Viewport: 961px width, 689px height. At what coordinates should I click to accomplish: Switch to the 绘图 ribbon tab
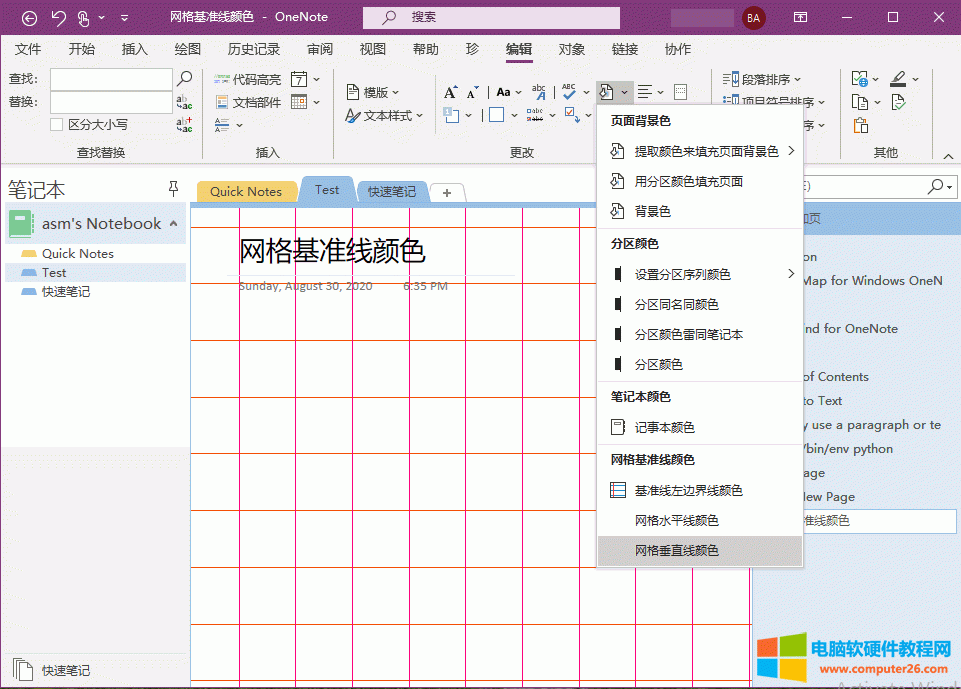pyautogui.click(x=187, y=49)
